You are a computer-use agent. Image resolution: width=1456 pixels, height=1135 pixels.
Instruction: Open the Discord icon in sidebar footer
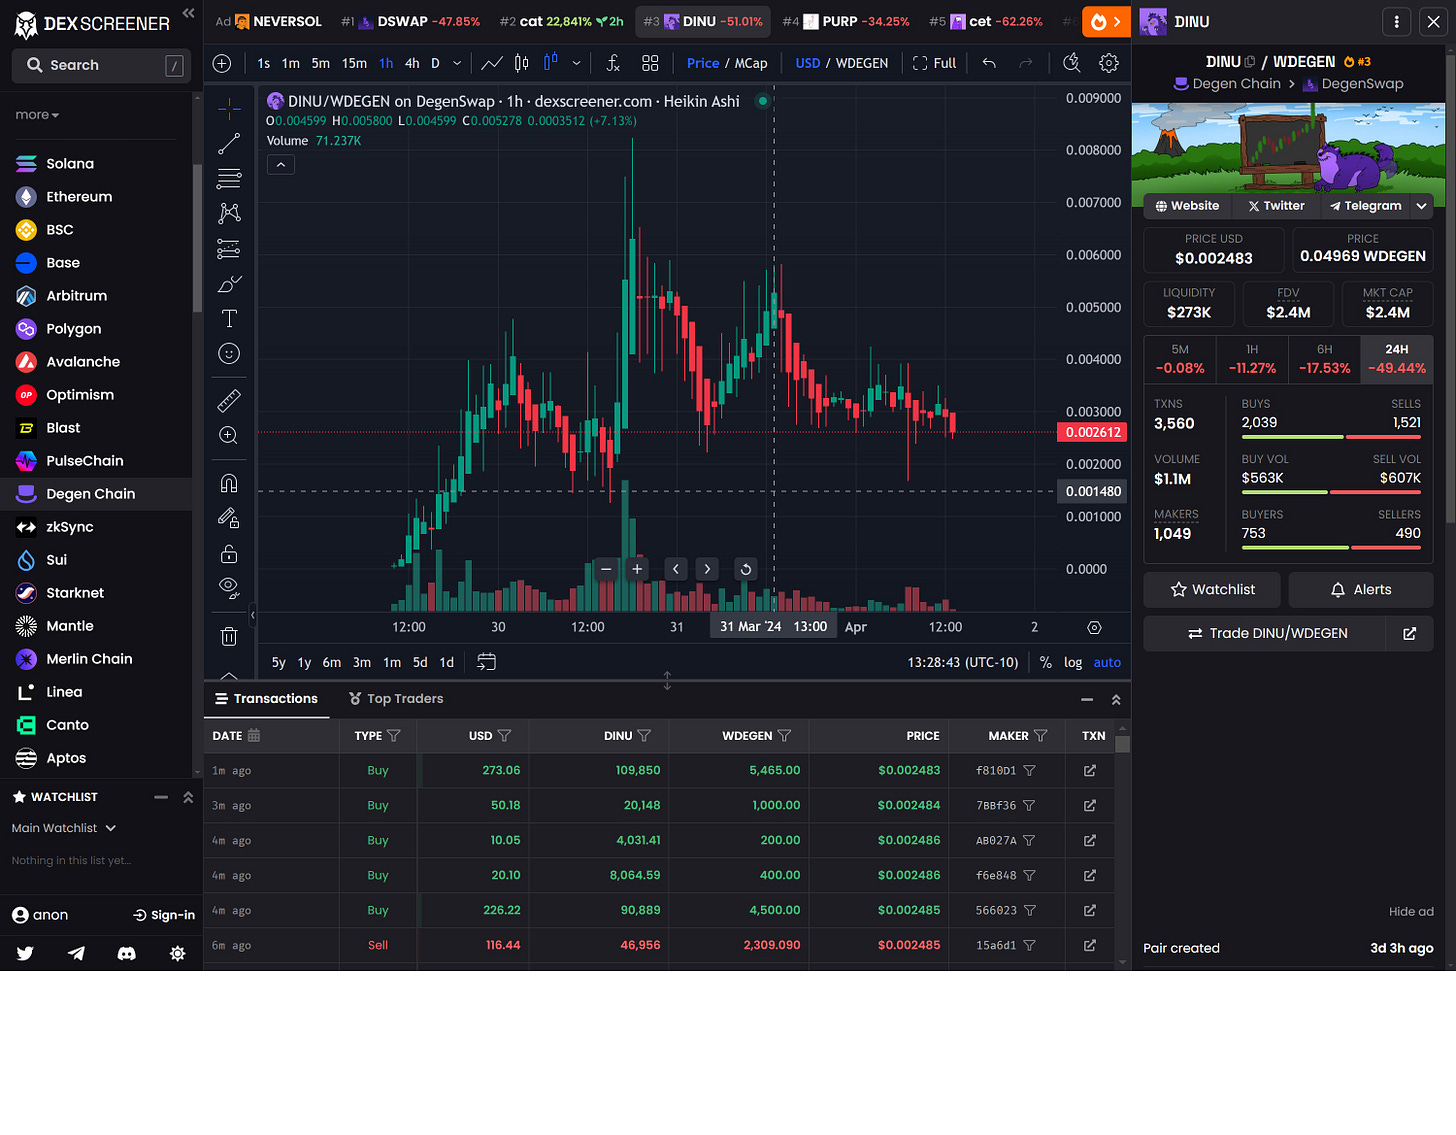click(127, 953)
